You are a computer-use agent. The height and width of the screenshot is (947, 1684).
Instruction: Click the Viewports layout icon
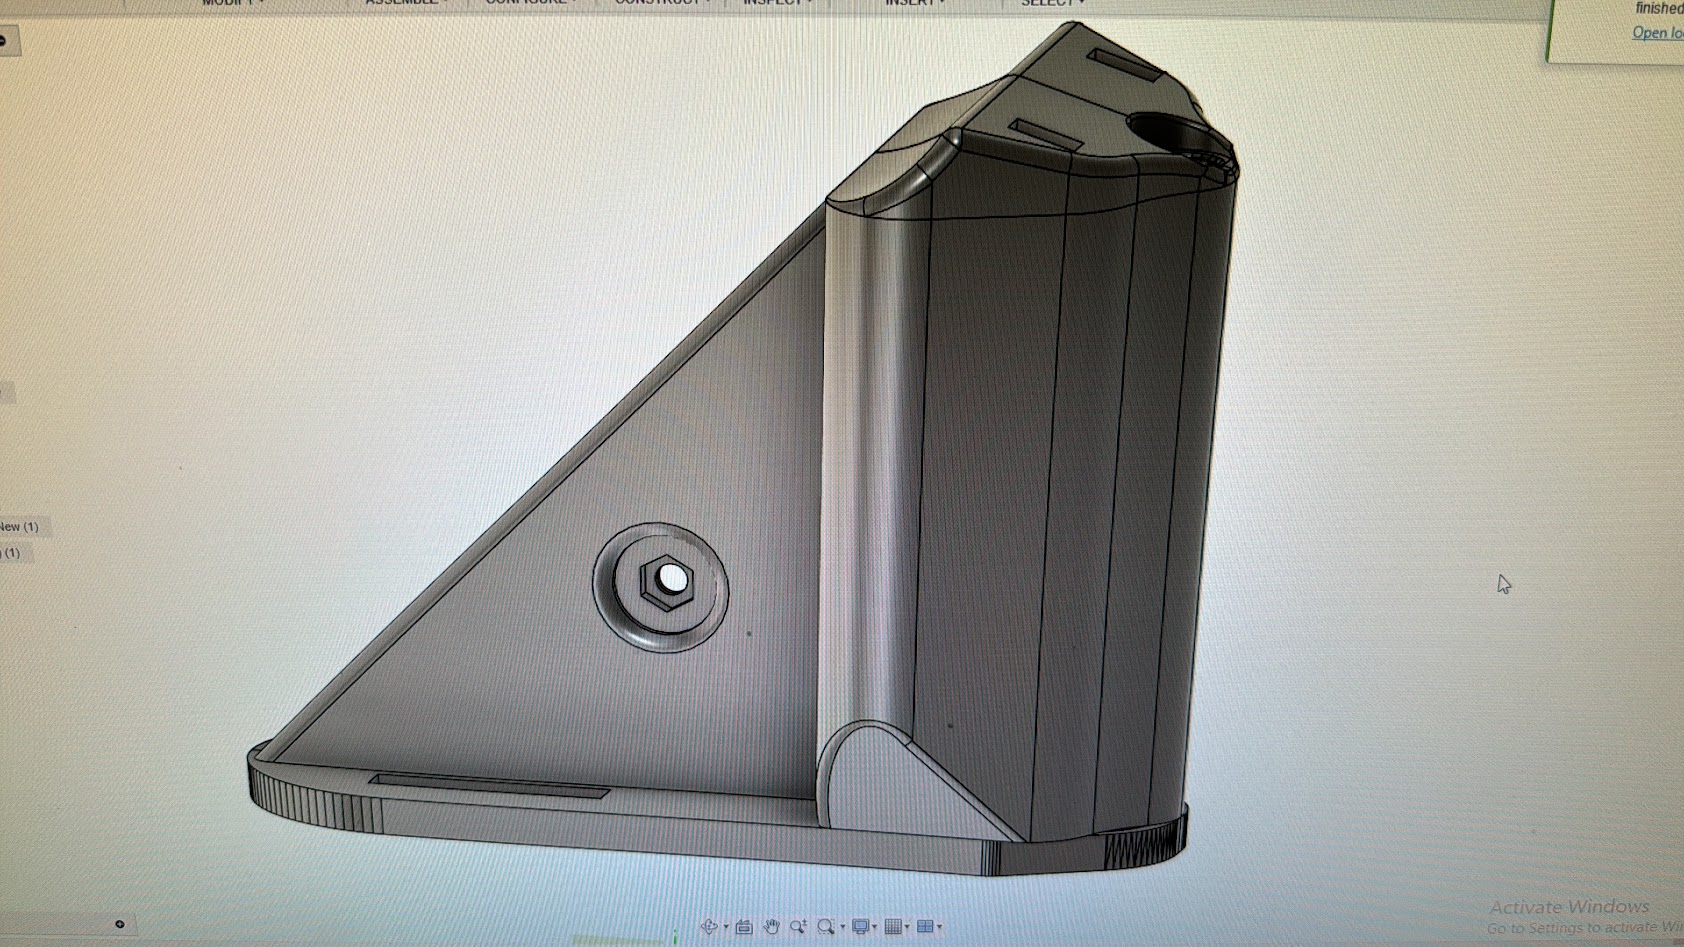(x=925, y=927)
